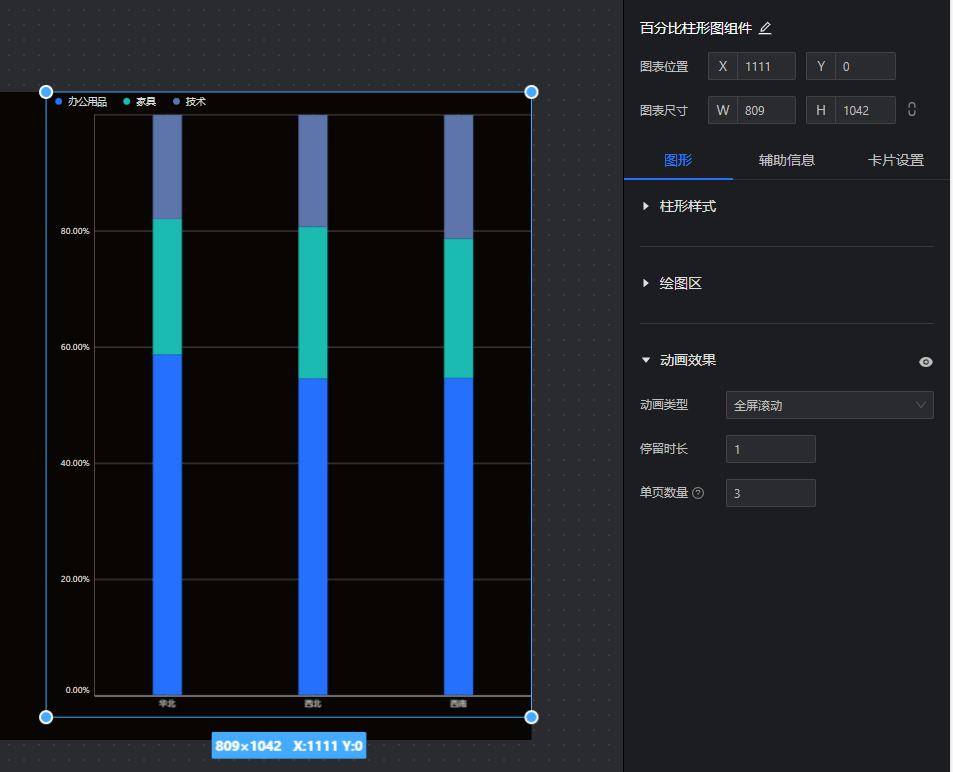953x772 pixels.
Task: Expand the 柱形样式 section
Action: (687, 207)
